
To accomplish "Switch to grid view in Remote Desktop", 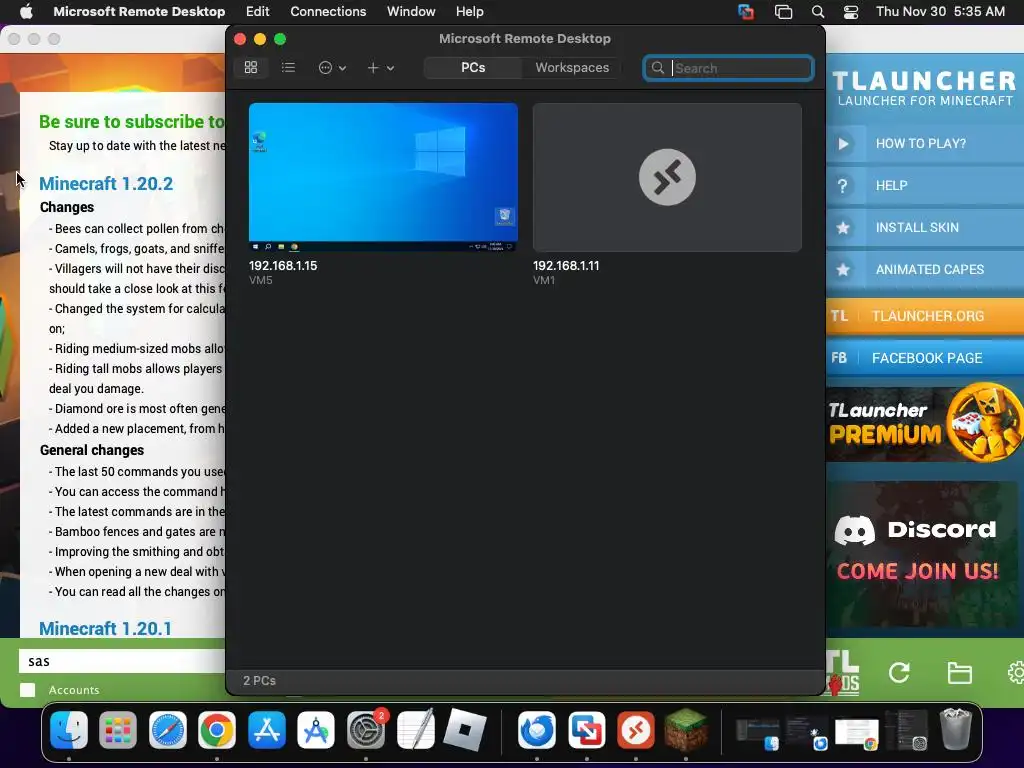I will [251, 67].
